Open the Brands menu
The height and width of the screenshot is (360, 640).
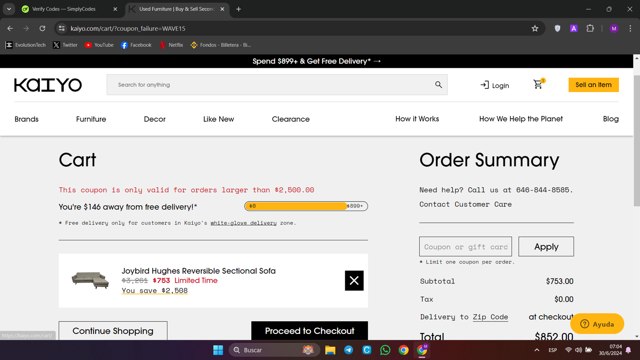[27, 119]
